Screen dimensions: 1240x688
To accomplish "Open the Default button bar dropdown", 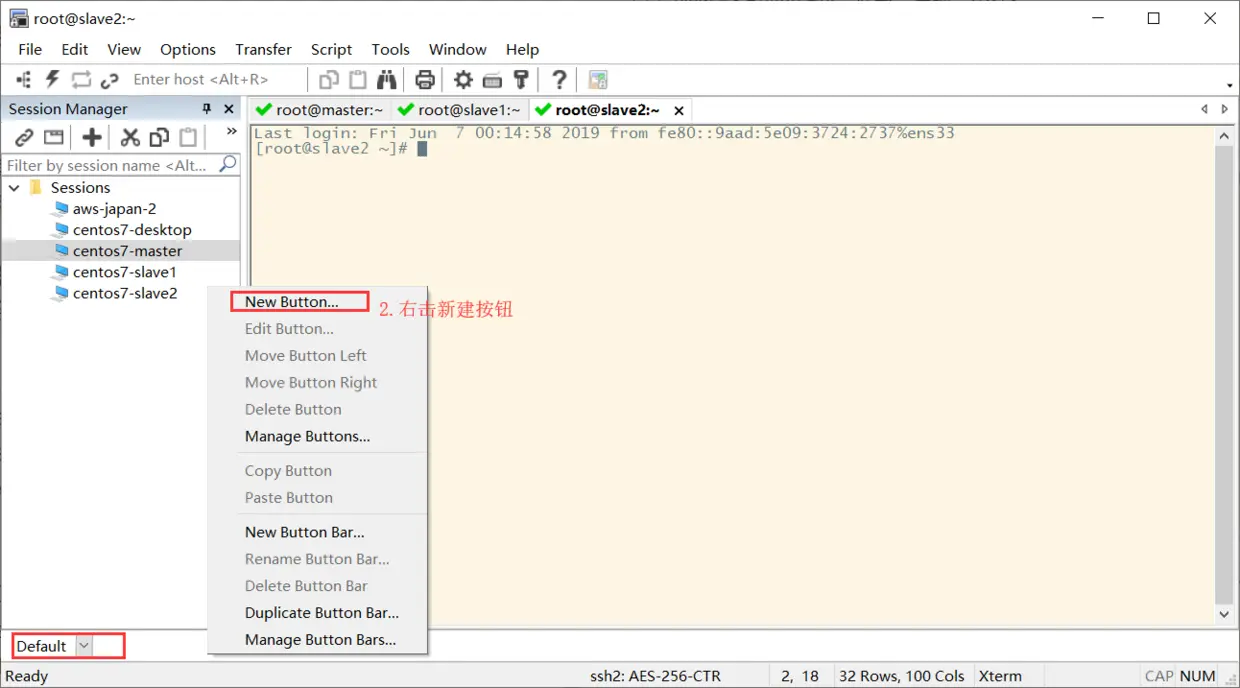I will point(84,646).
